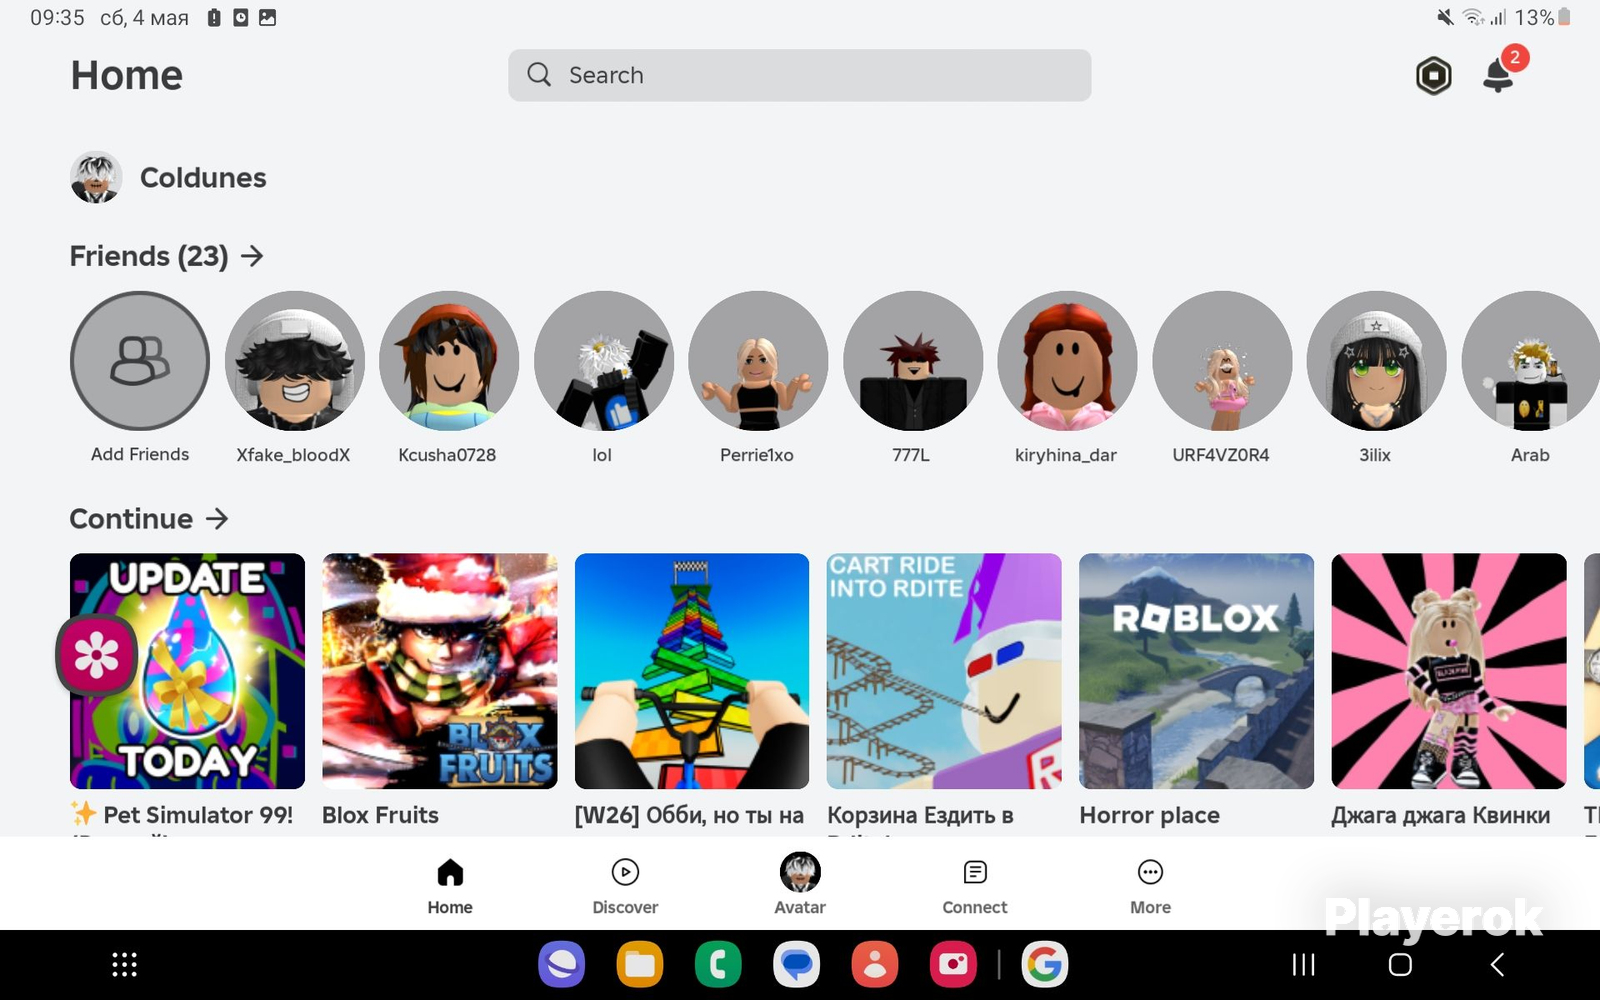Tap the Blox Fruits title text
Viewport: 1600px width, 1000px height.
tap(380, 815)
